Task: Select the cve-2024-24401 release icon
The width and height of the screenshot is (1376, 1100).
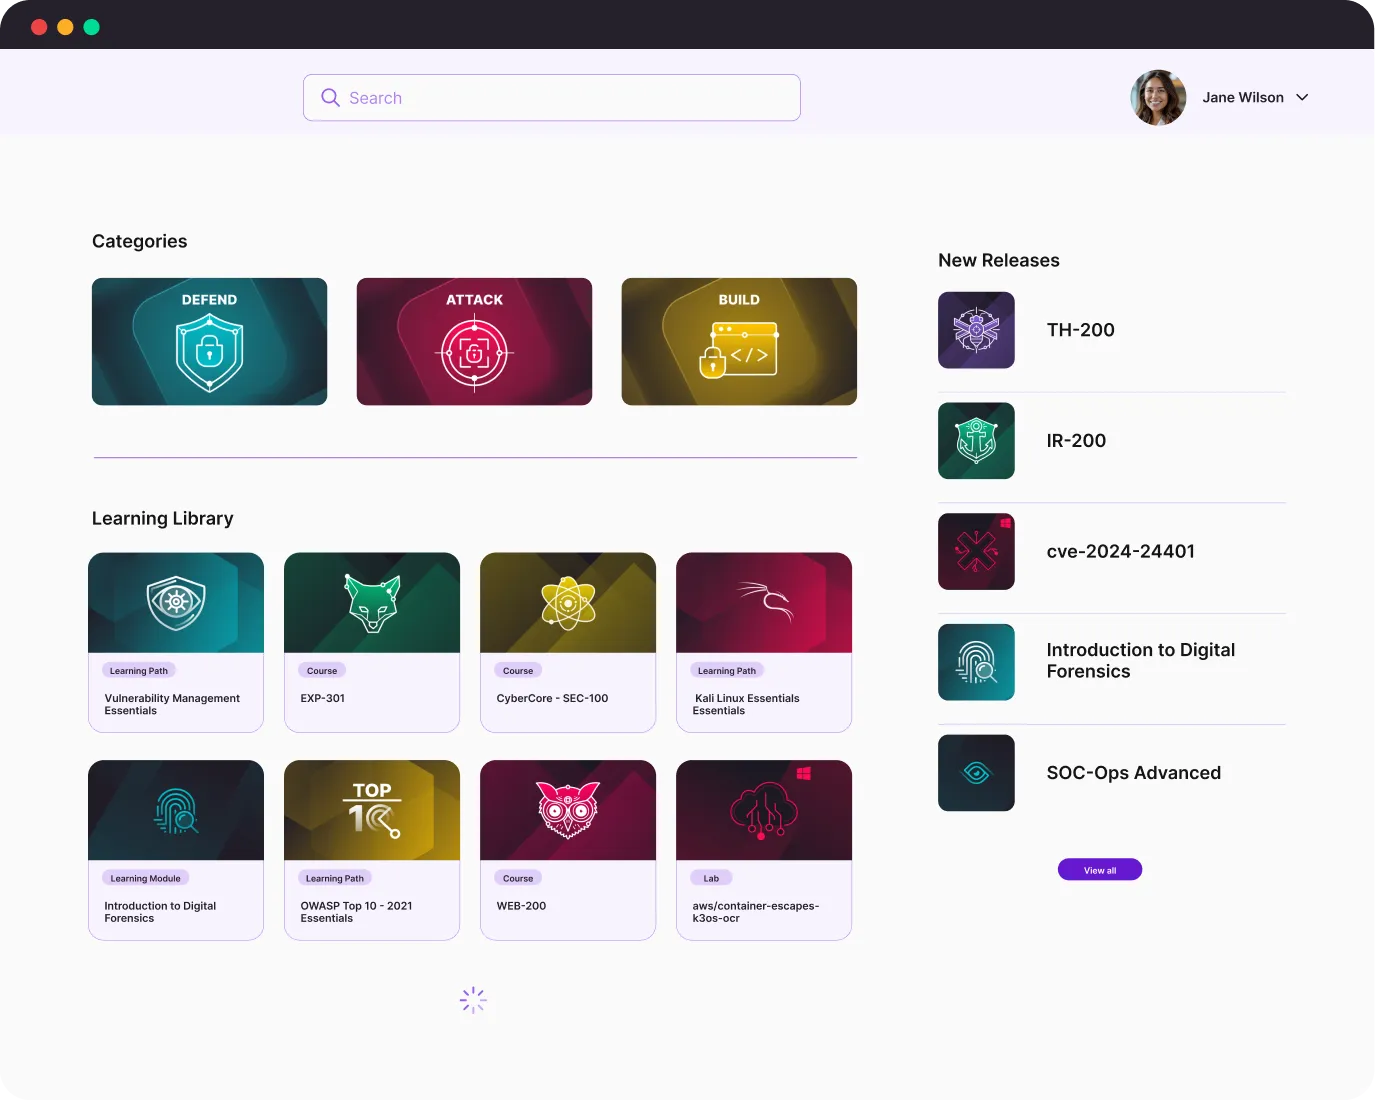Action: pos(976,552)
